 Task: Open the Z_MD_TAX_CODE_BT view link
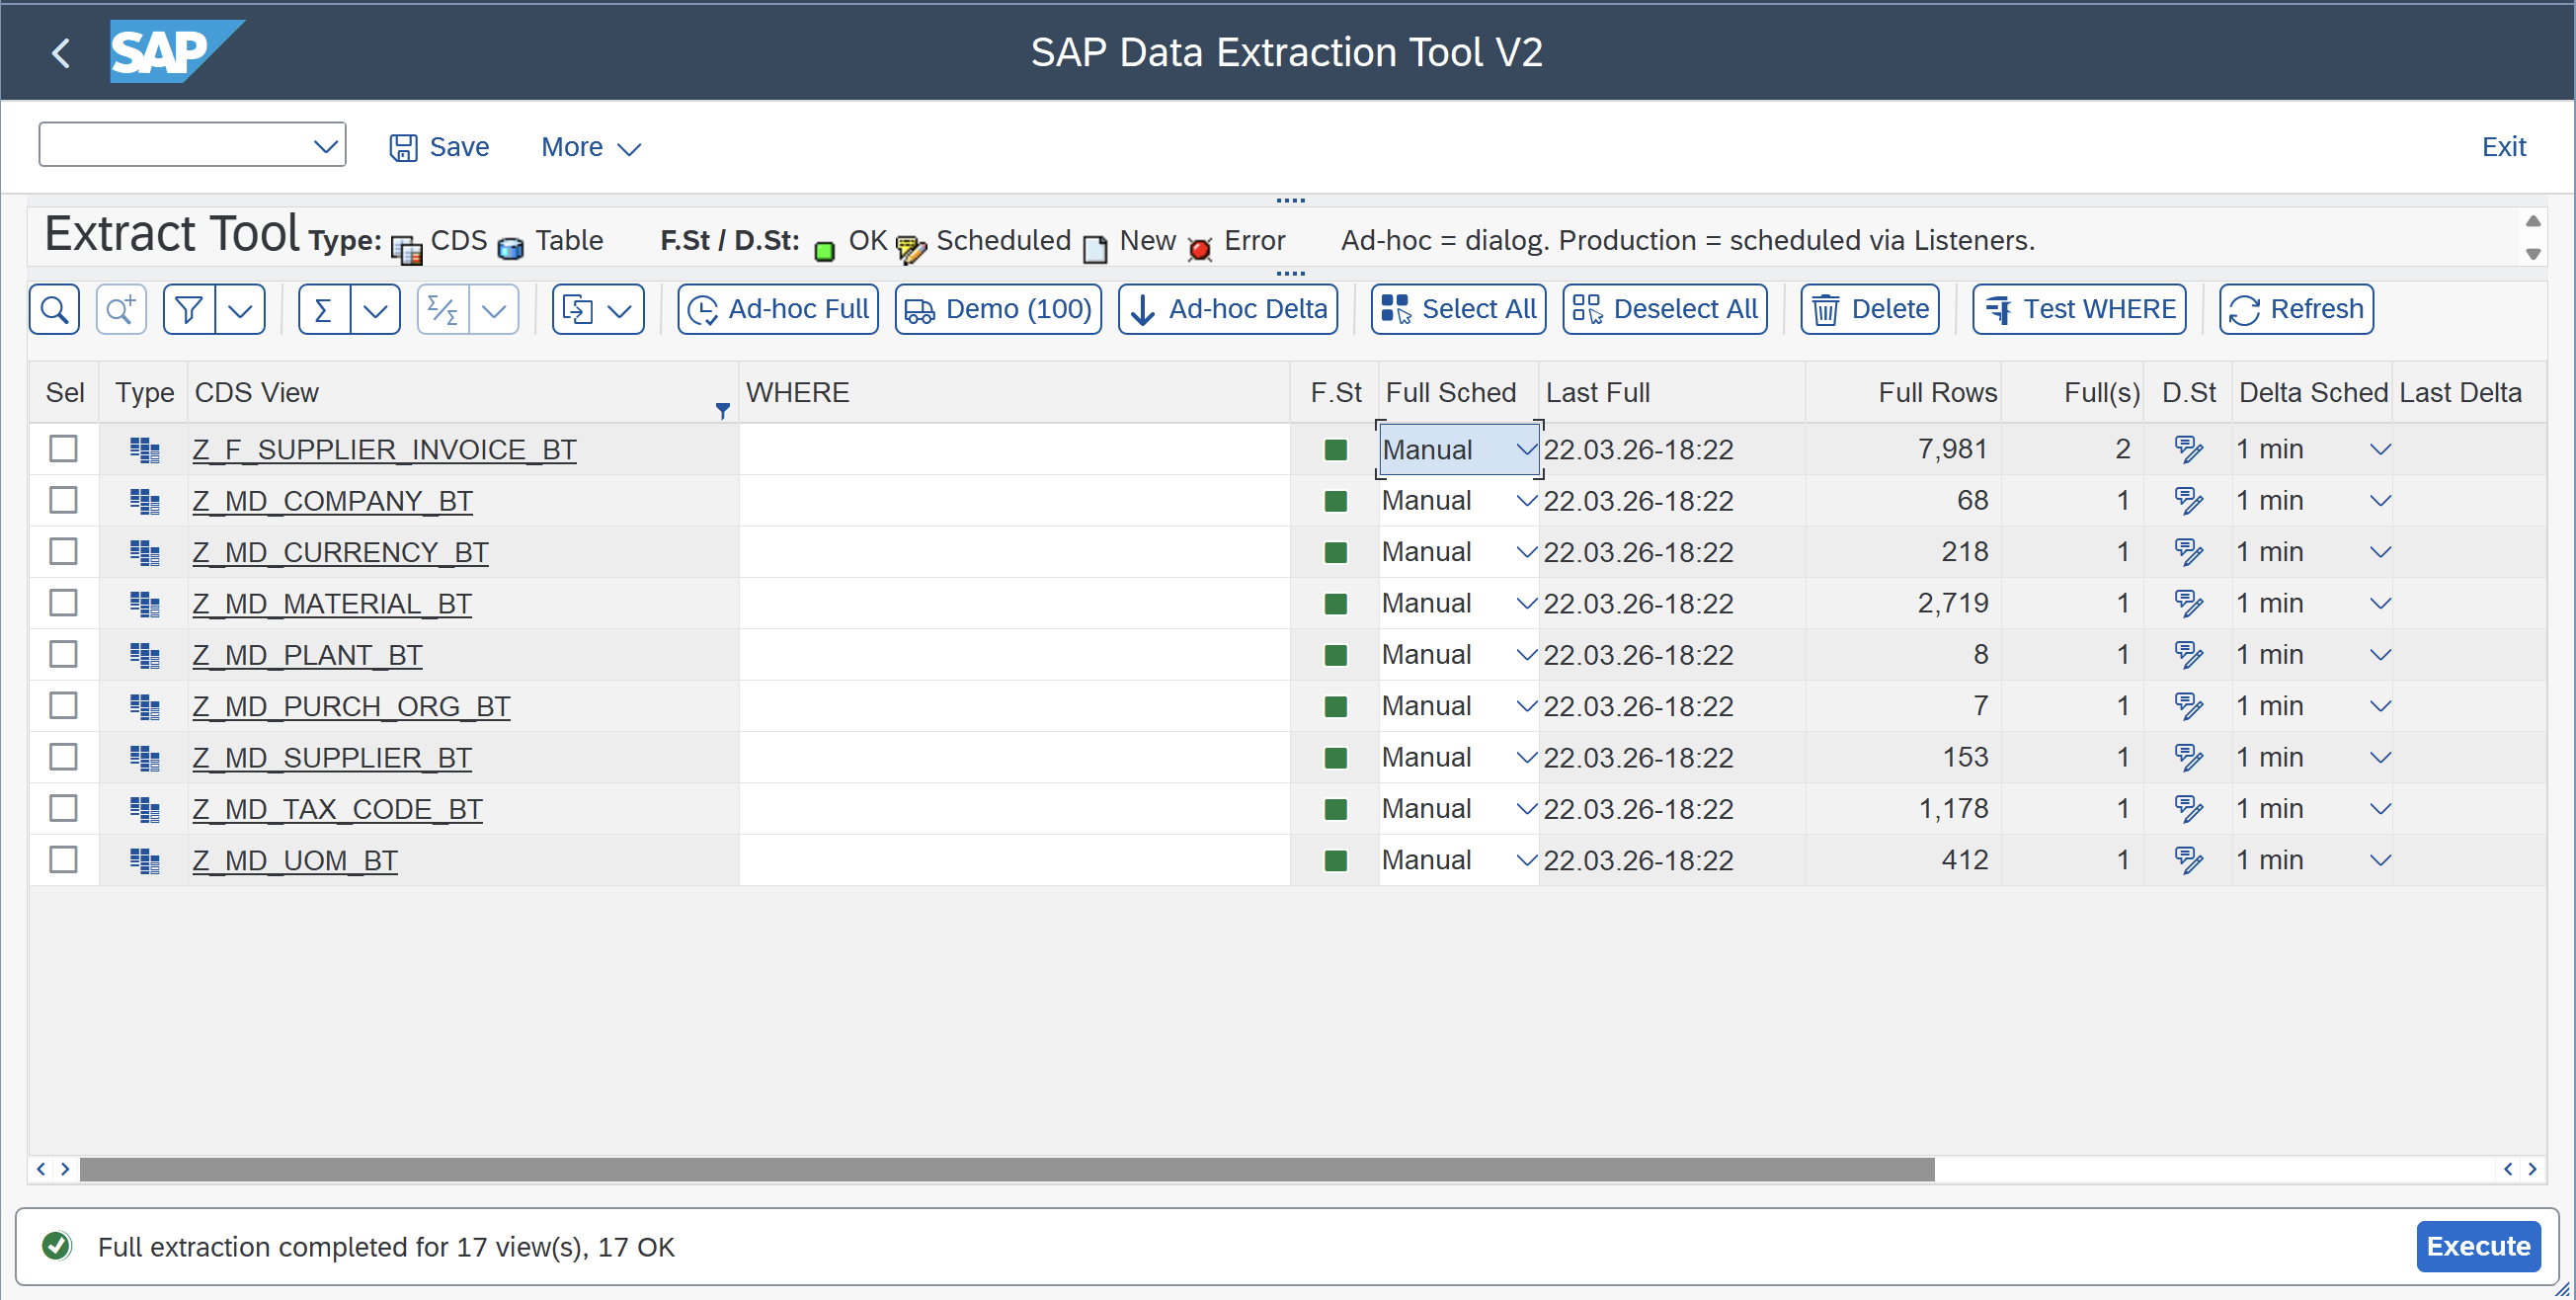[337, 809]
